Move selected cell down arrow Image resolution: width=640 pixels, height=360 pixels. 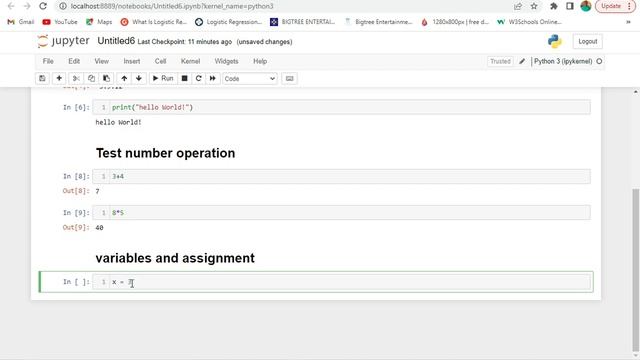(139, 78)
